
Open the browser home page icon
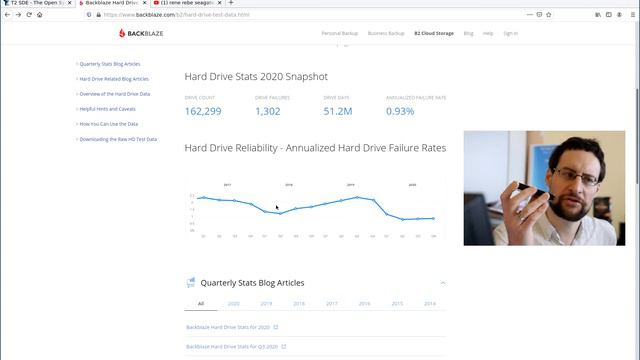pos(40,15)
